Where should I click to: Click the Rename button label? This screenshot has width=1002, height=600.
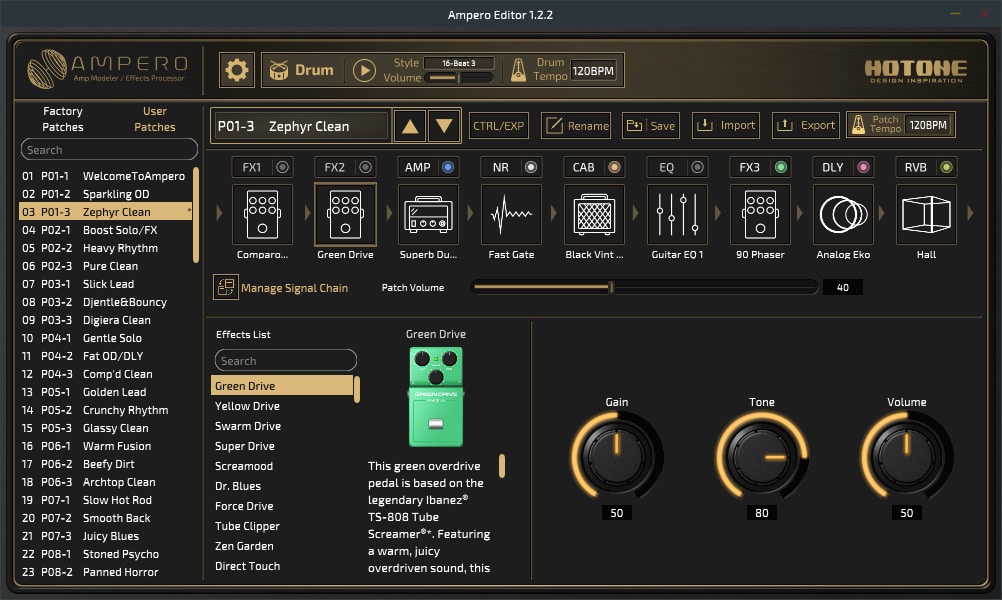click(588, 126)
